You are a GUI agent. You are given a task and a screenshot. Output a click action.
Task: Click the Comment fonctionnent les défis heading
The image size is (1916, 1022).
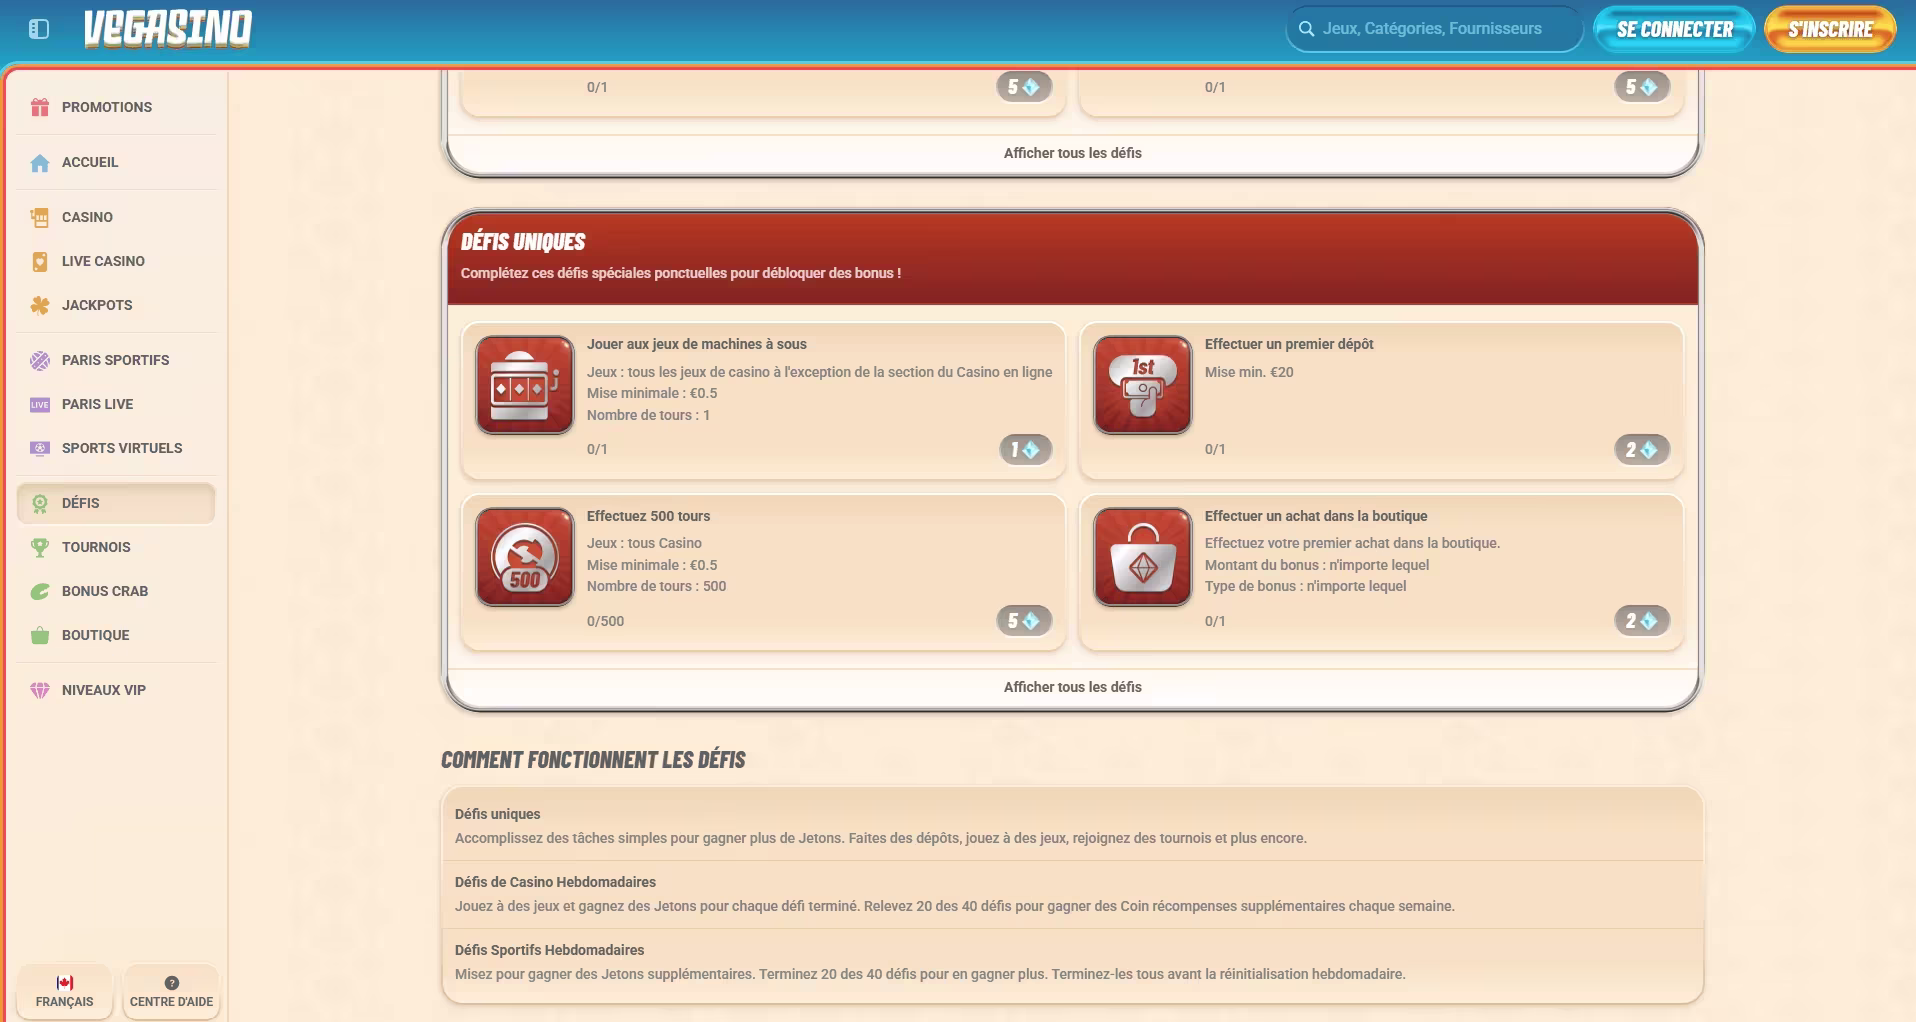593,760
